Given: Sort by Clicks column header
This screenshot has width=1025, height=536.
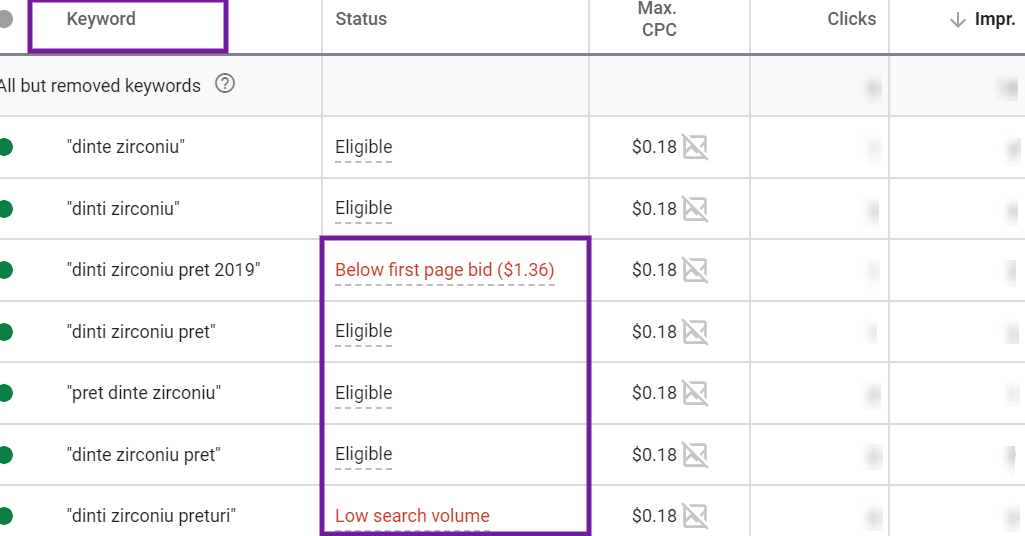Looking at the screenshot, I should click(852, 19).
